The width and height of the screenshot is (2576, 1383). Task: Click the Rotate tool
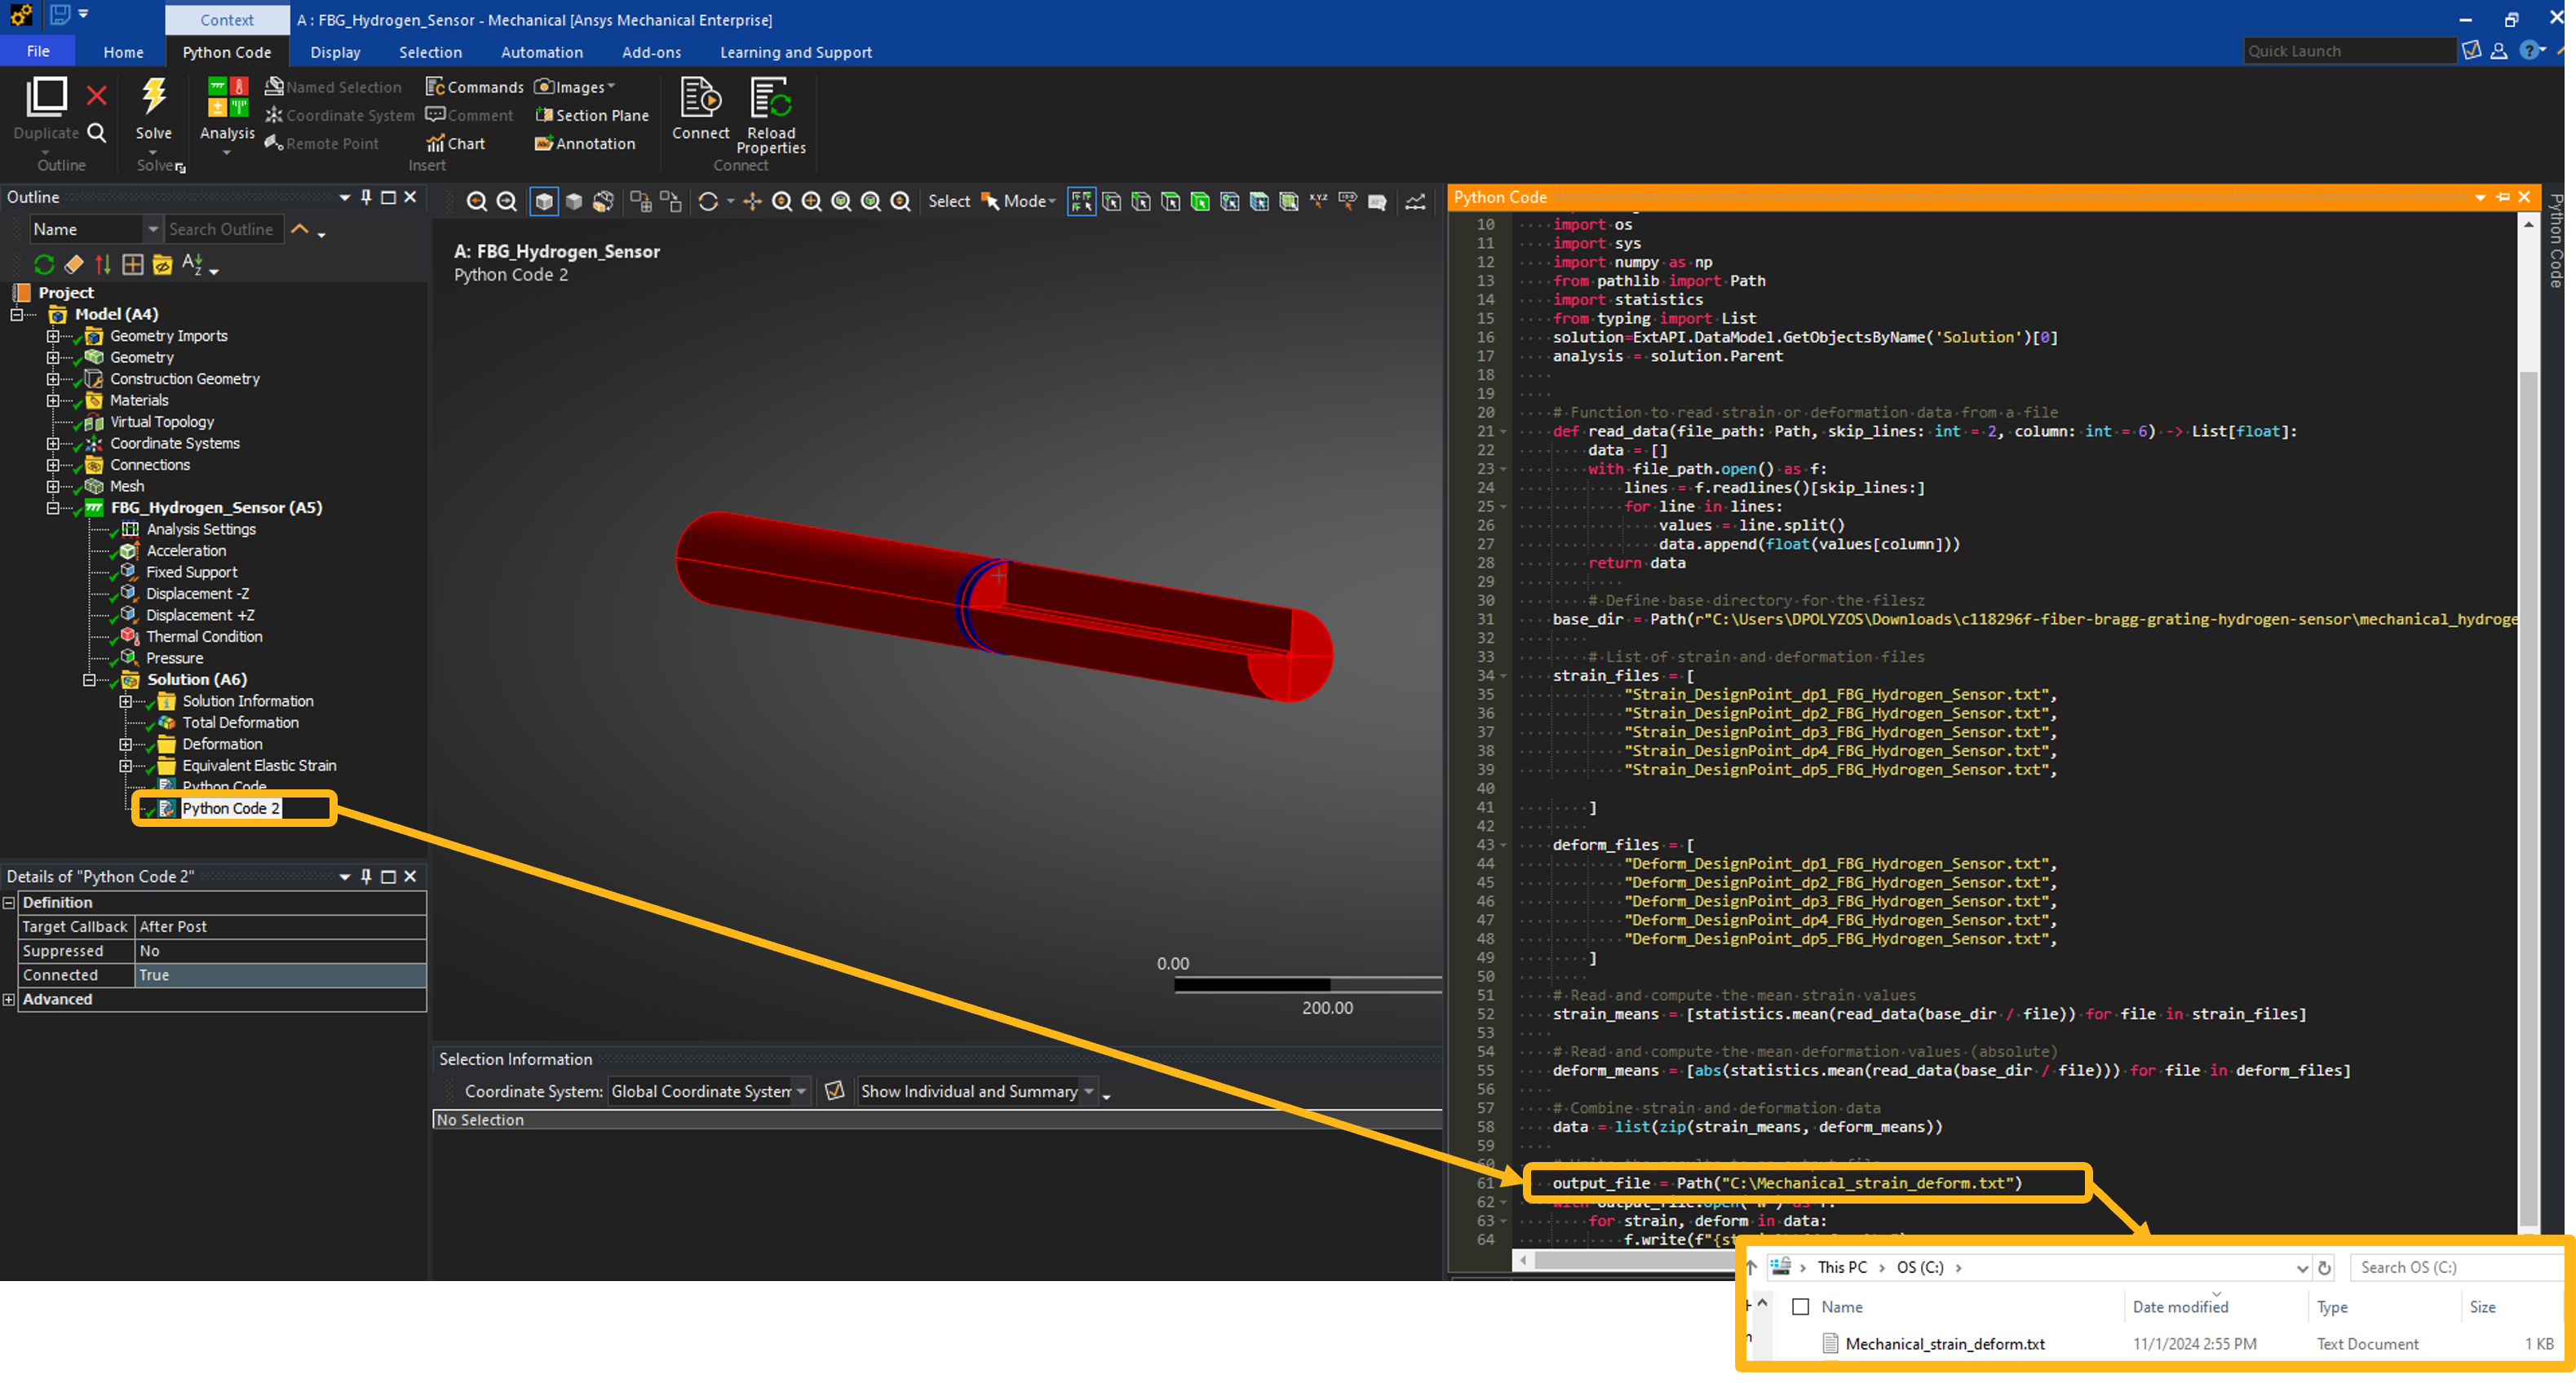tap(708, 201)
